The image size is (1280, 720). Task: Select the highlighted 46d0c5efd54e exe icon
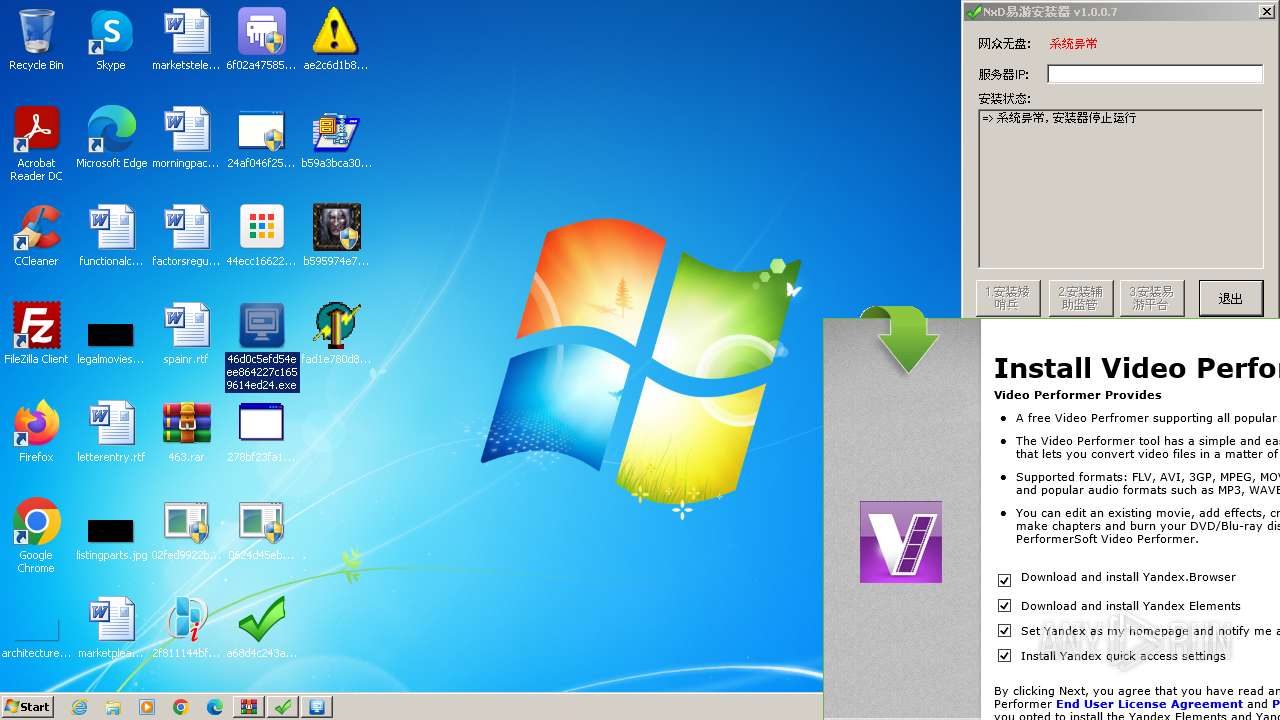click(262, 346)
